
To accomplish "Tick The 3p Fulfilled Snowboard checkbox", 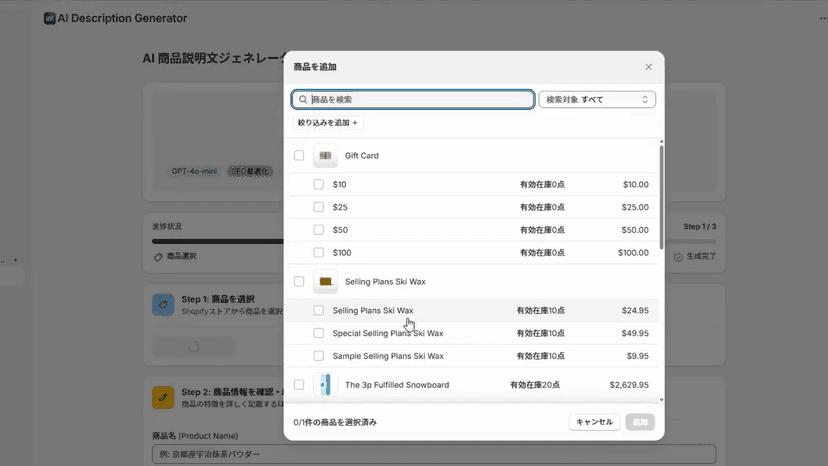I will click(299, 385).
